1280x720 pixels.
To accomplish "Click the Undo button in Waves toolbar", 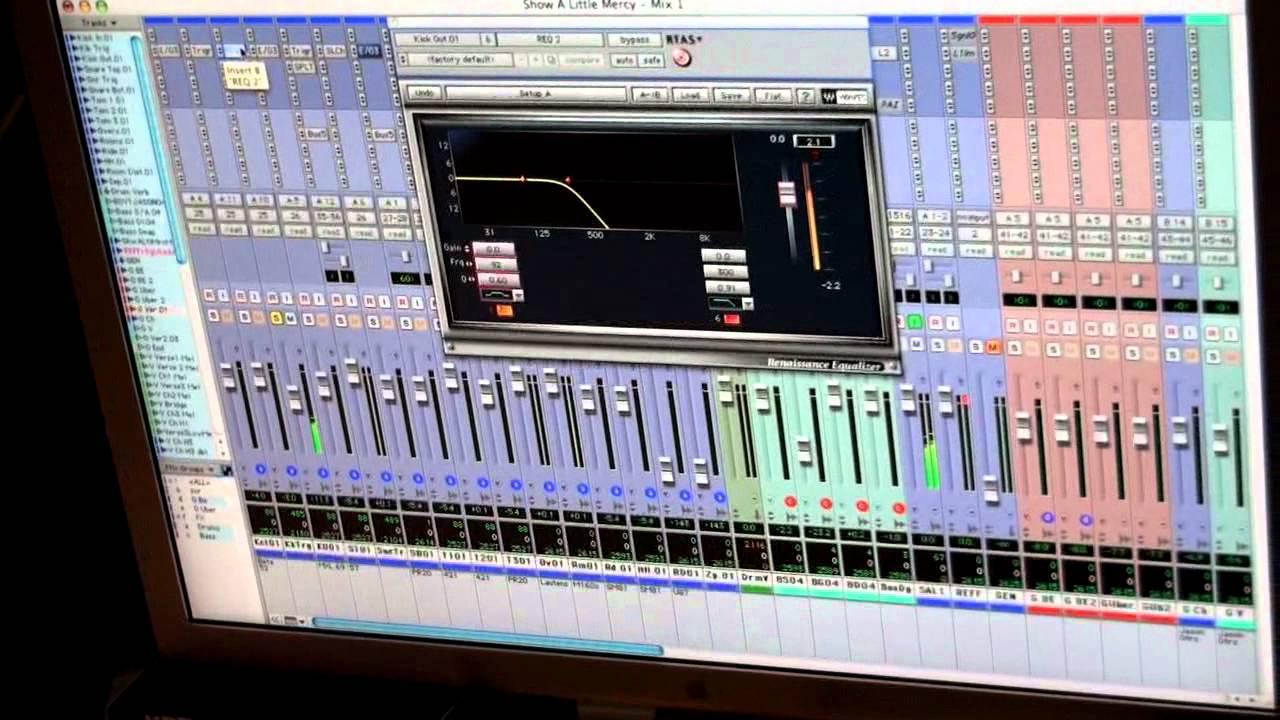I will (x=424, y=93).
